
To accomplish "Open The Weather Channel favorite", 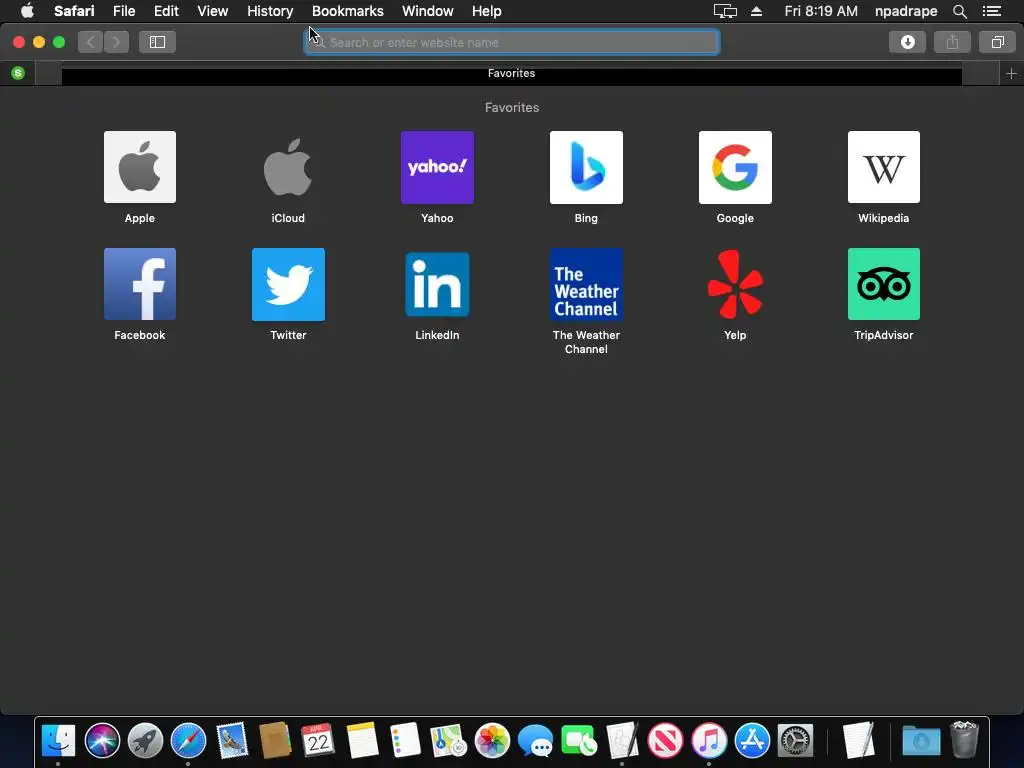I will [x=586, y=284].
